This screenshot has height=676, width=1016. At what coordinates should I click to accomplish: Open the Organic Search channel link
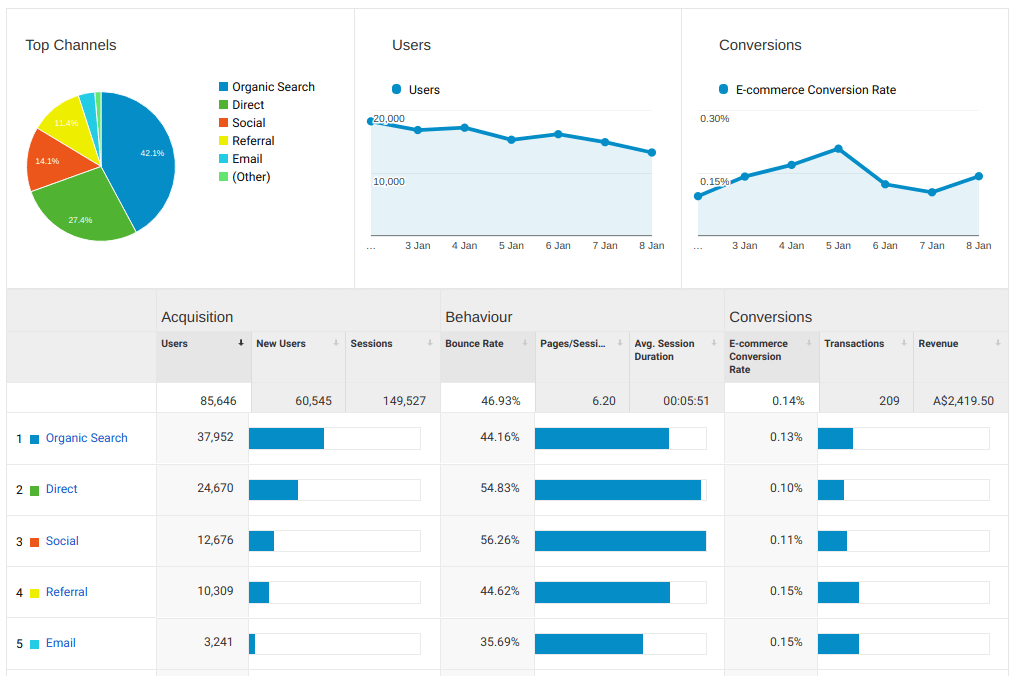(x=86, y=438)
